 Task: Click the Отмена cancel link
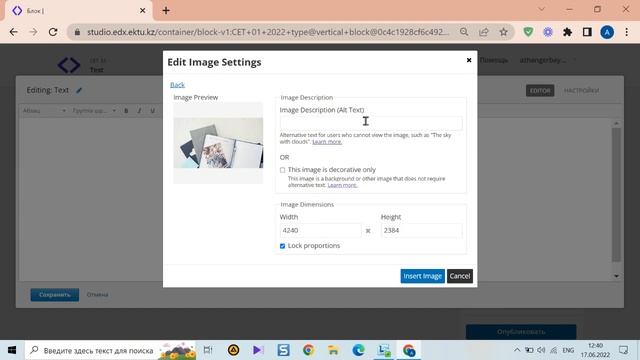pyautogui.click(x=97, y=294)
